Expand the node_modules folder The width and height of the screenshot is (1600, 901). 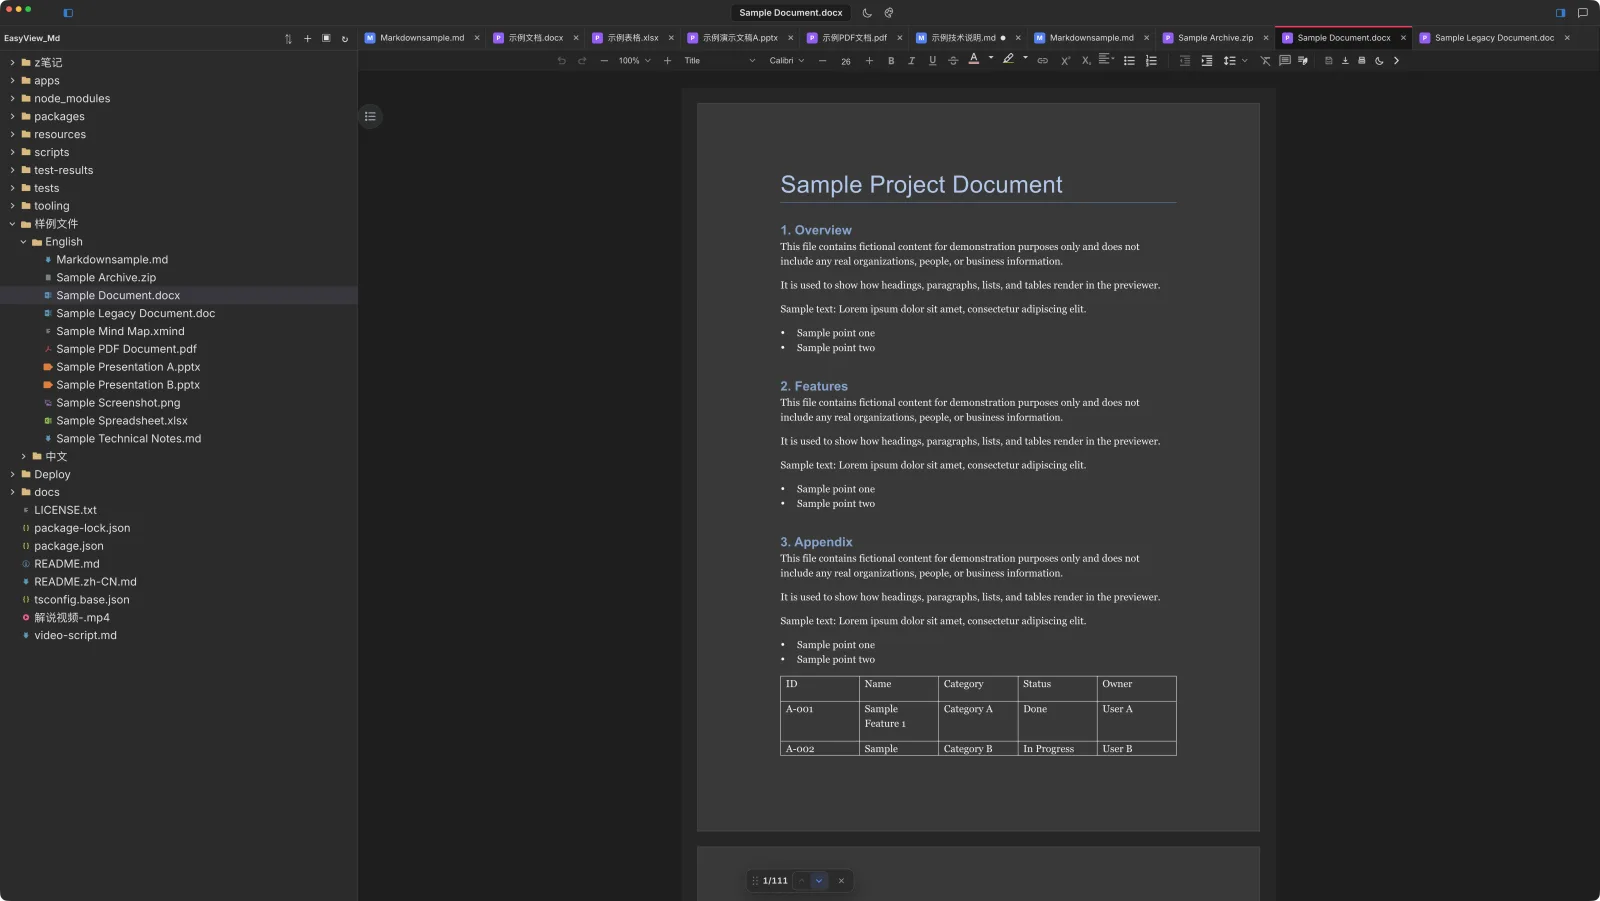[12, 99]
